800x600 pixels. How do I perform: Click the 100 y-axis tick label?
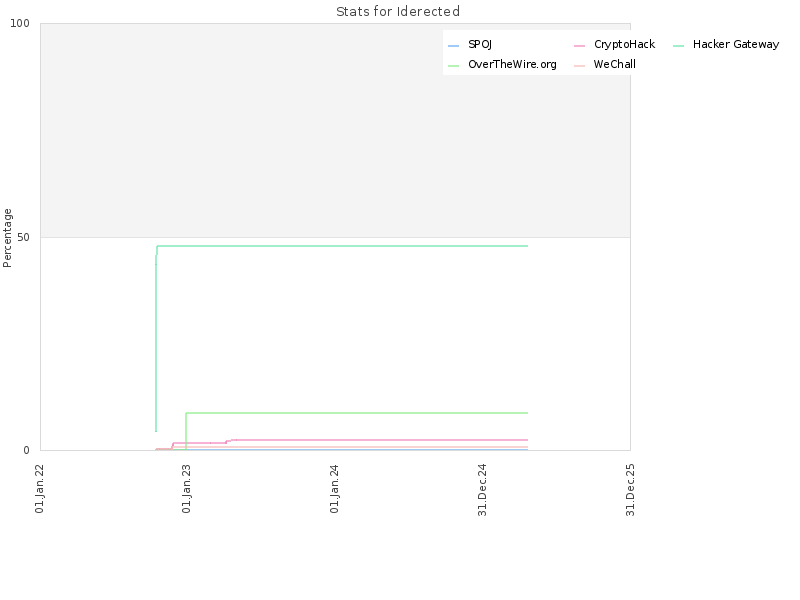click(20, 23)
